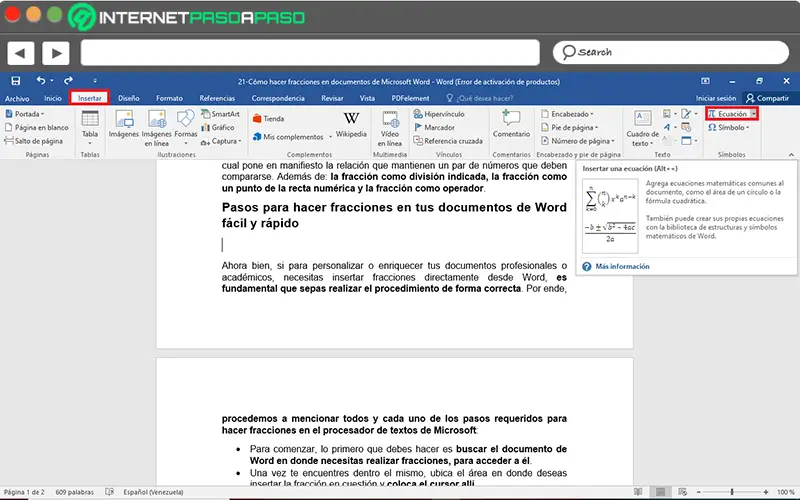Open the Diseño tab
The height and width of the screenshot is (500, 800).
(x=129, y=98)
